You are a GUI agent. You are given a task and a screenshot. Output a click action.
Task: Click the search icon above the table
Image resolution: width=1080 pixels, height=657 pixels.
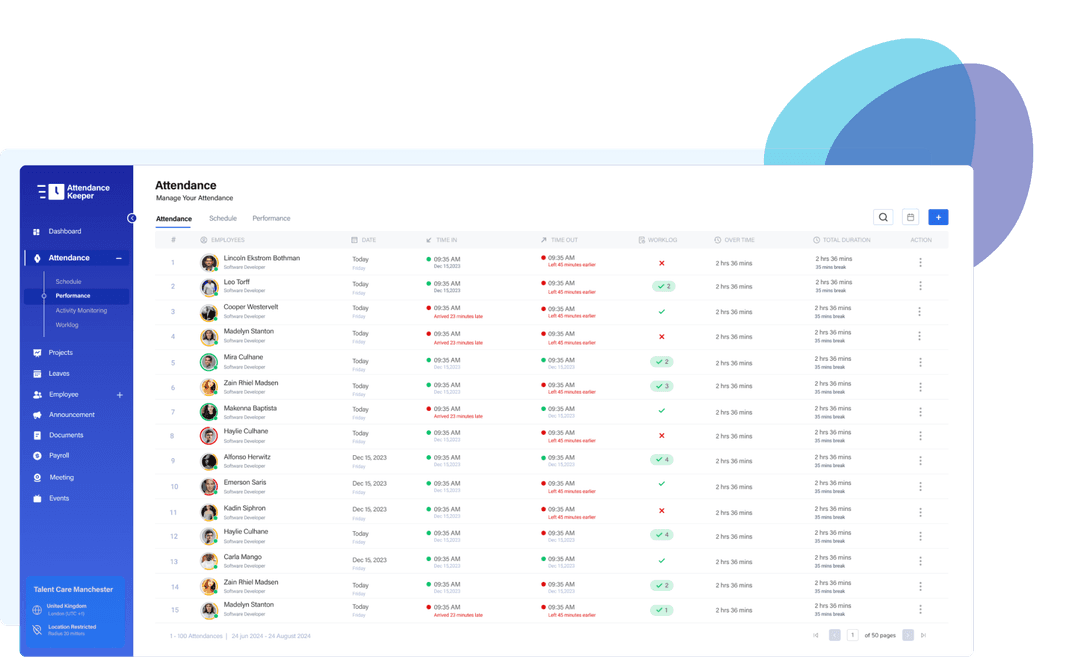click(x=883, y=217)
